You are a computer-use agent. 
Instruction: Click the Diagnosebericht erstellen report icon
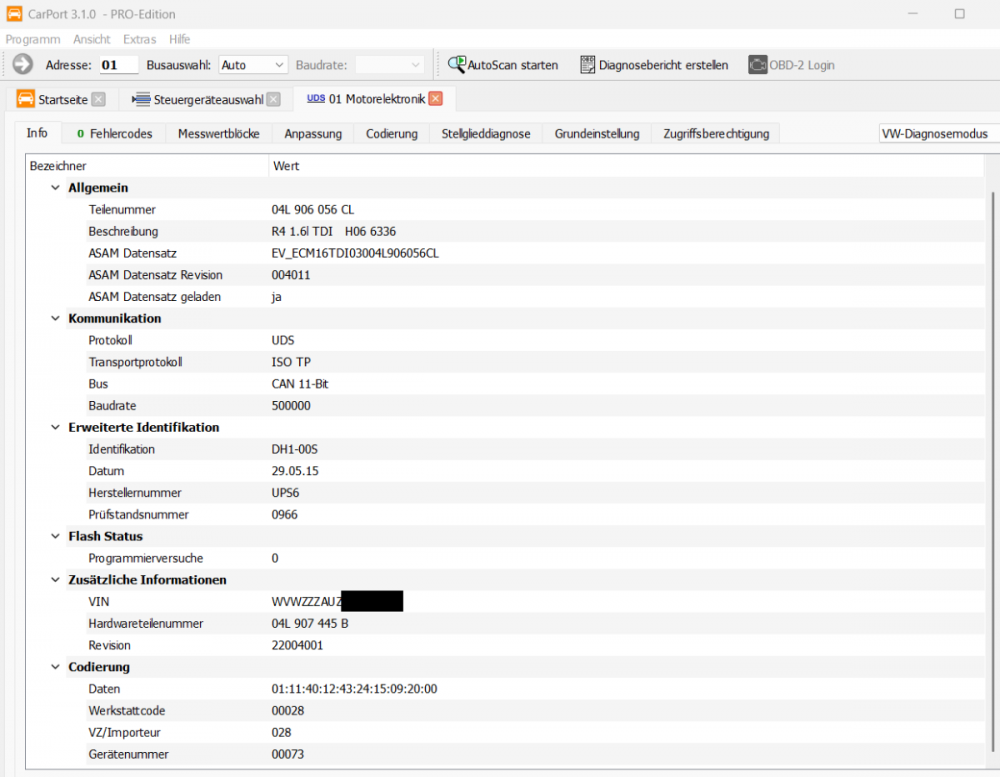coord(588,64)
